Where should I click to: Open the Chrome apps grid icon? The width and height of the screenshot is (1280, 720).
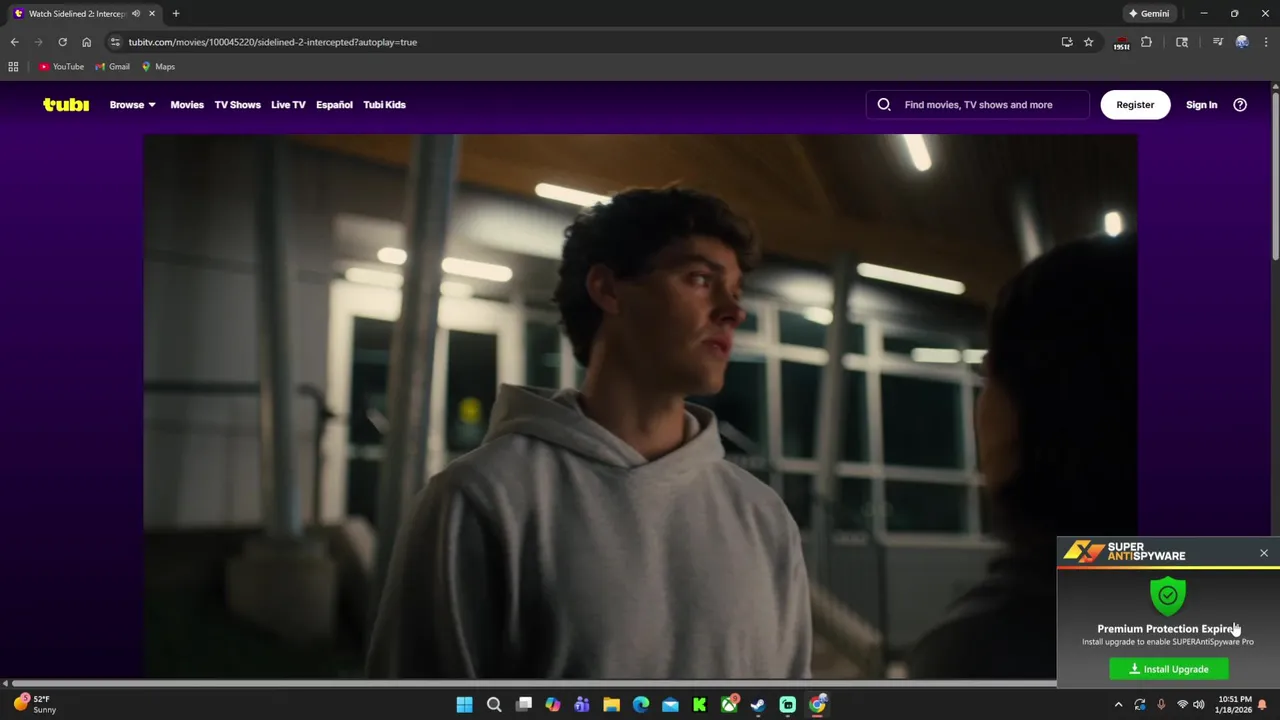(x=13, y=67)
